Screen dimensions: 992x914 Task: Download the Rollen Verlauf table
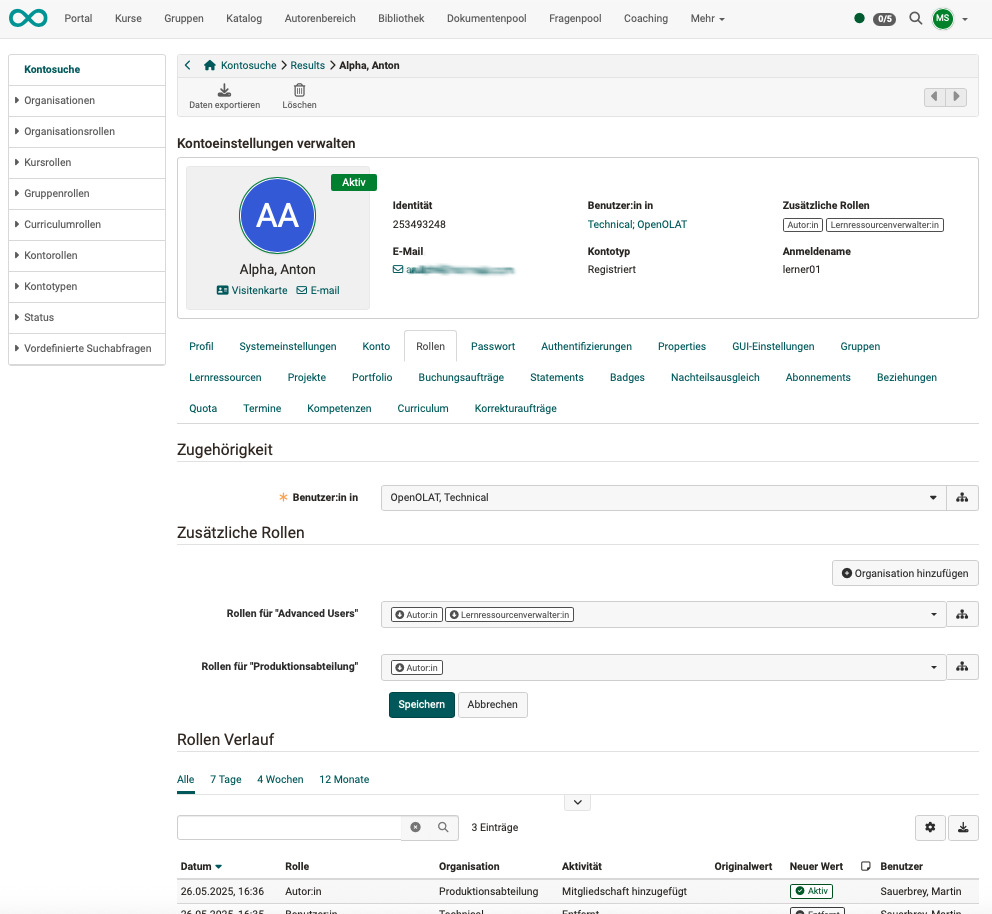coord(963,827)
